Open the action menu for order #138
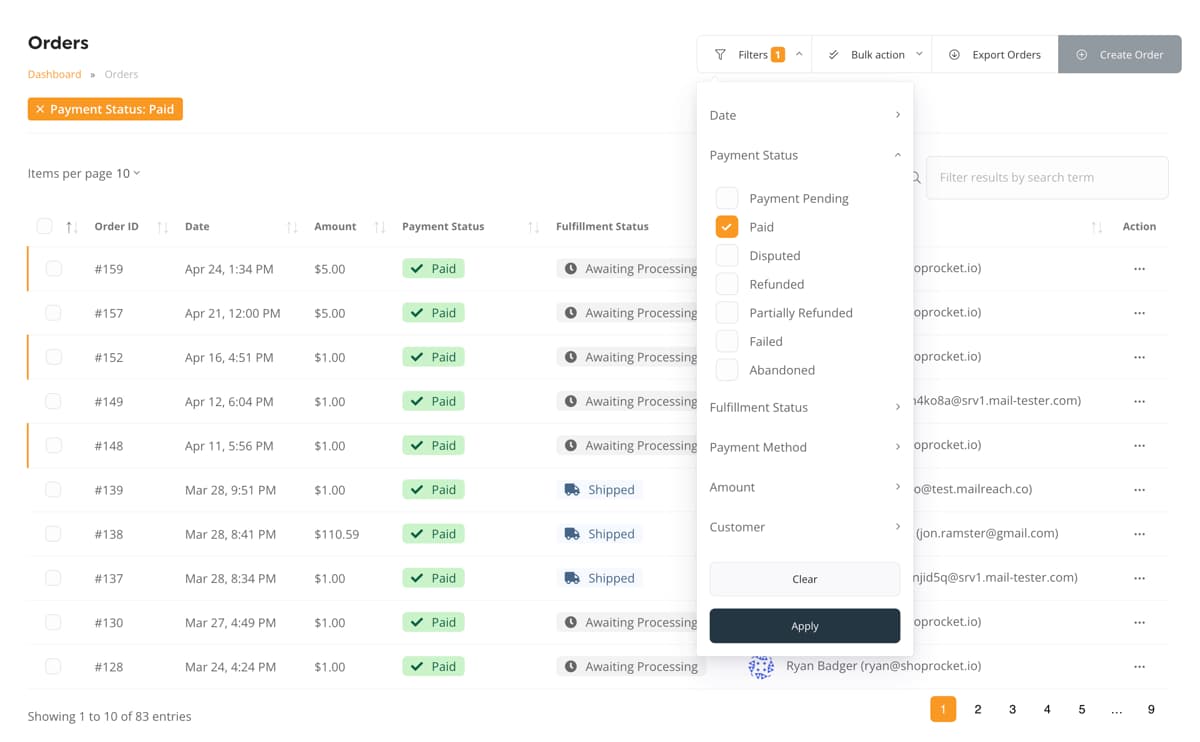 pos(1139,534)
